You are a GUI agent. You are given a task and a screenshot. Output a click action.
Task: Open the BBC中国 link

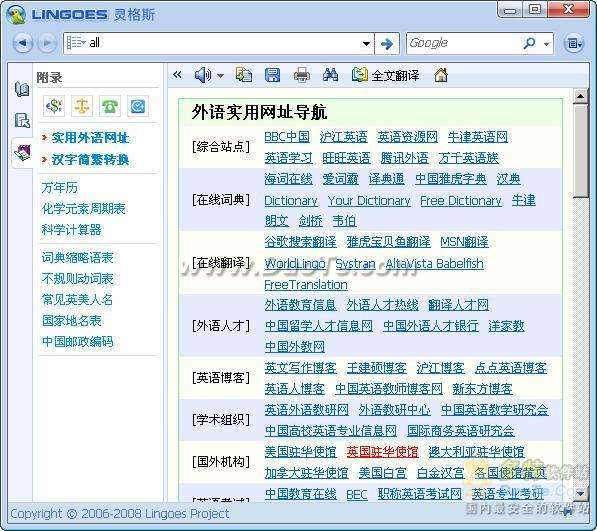point(287,137)
